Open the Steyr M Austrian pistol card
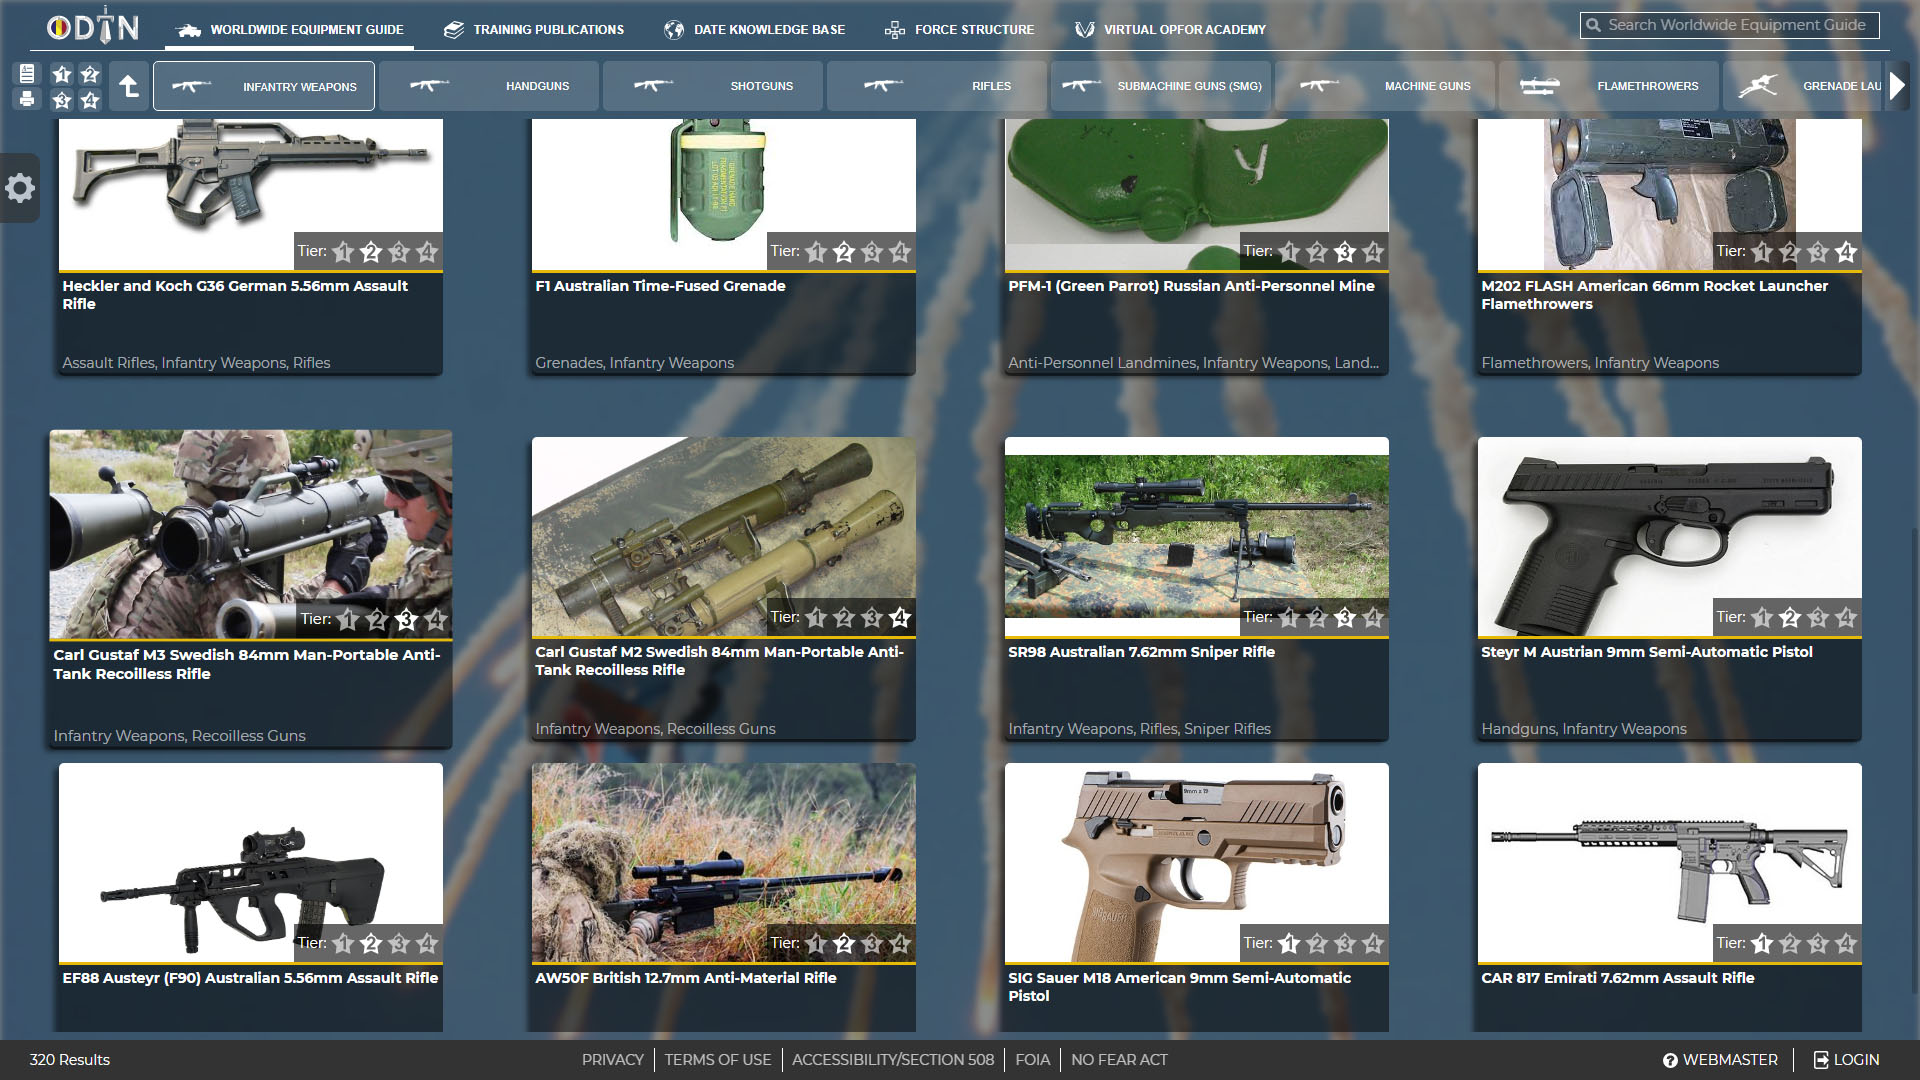This screenshot has height=1080, width=1920. pos(1669,588)
